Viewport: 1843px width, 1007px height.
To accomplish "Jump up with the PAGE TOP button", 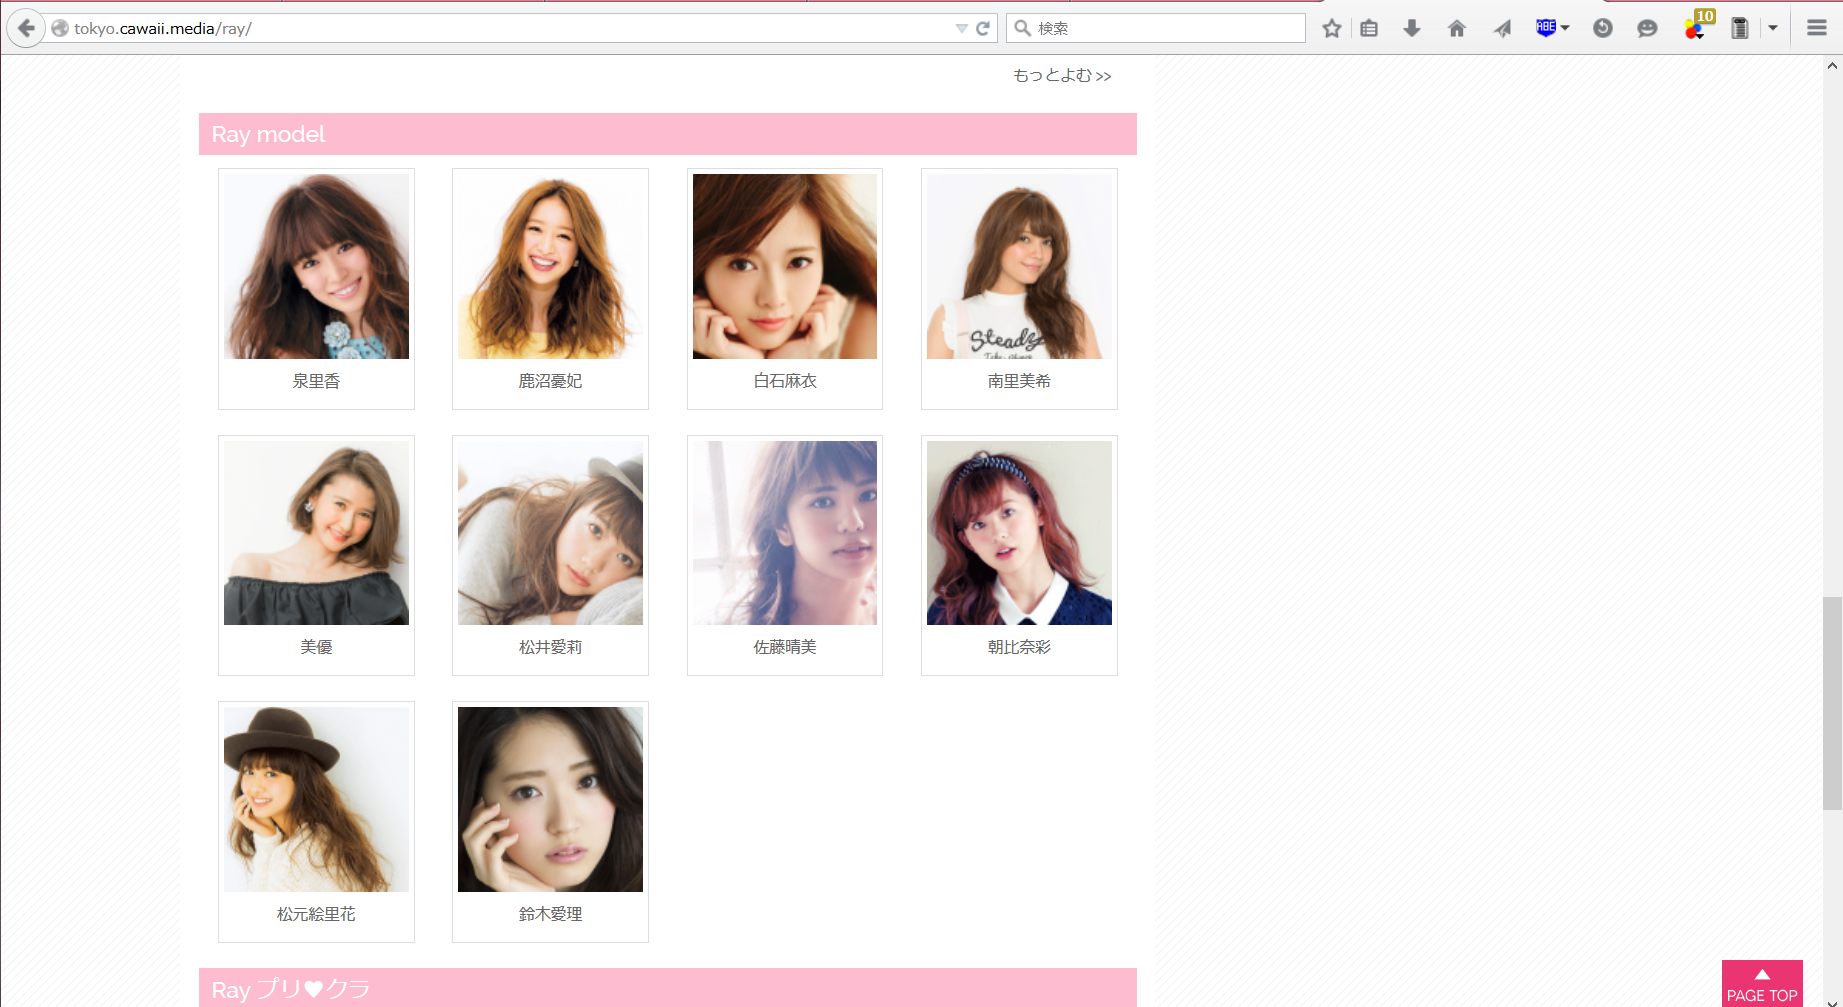I will (1762, 984).
